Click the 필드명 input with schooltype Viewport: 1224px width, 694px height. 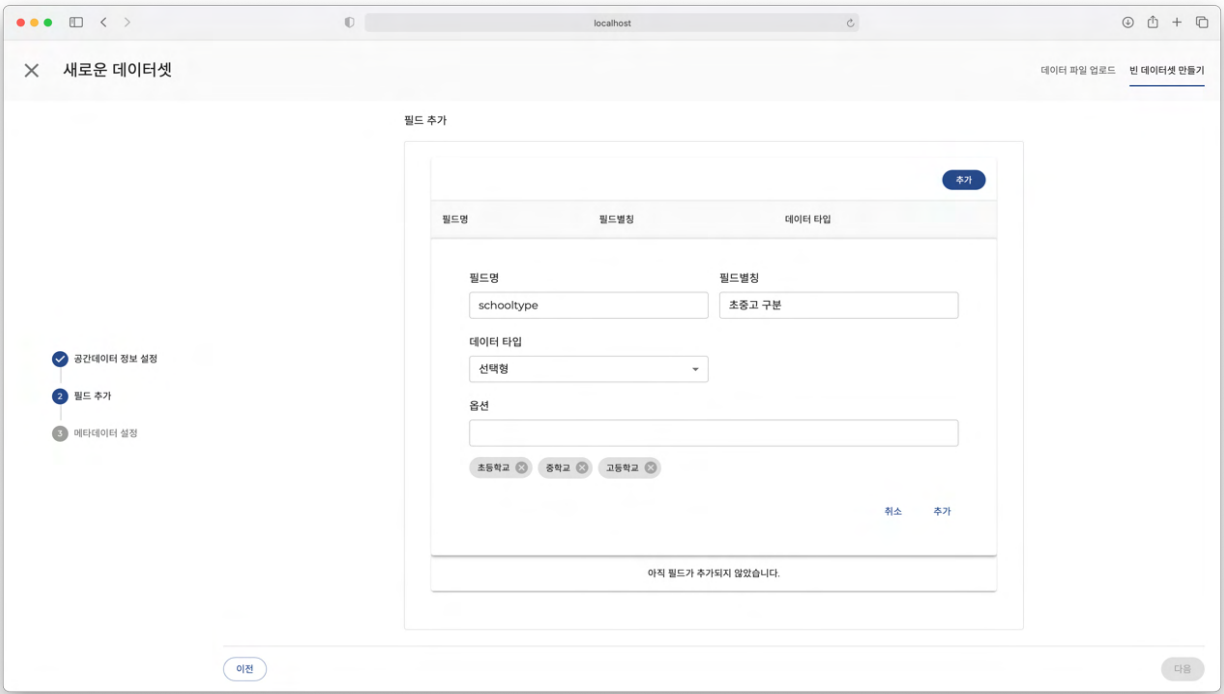click(588, 305)
